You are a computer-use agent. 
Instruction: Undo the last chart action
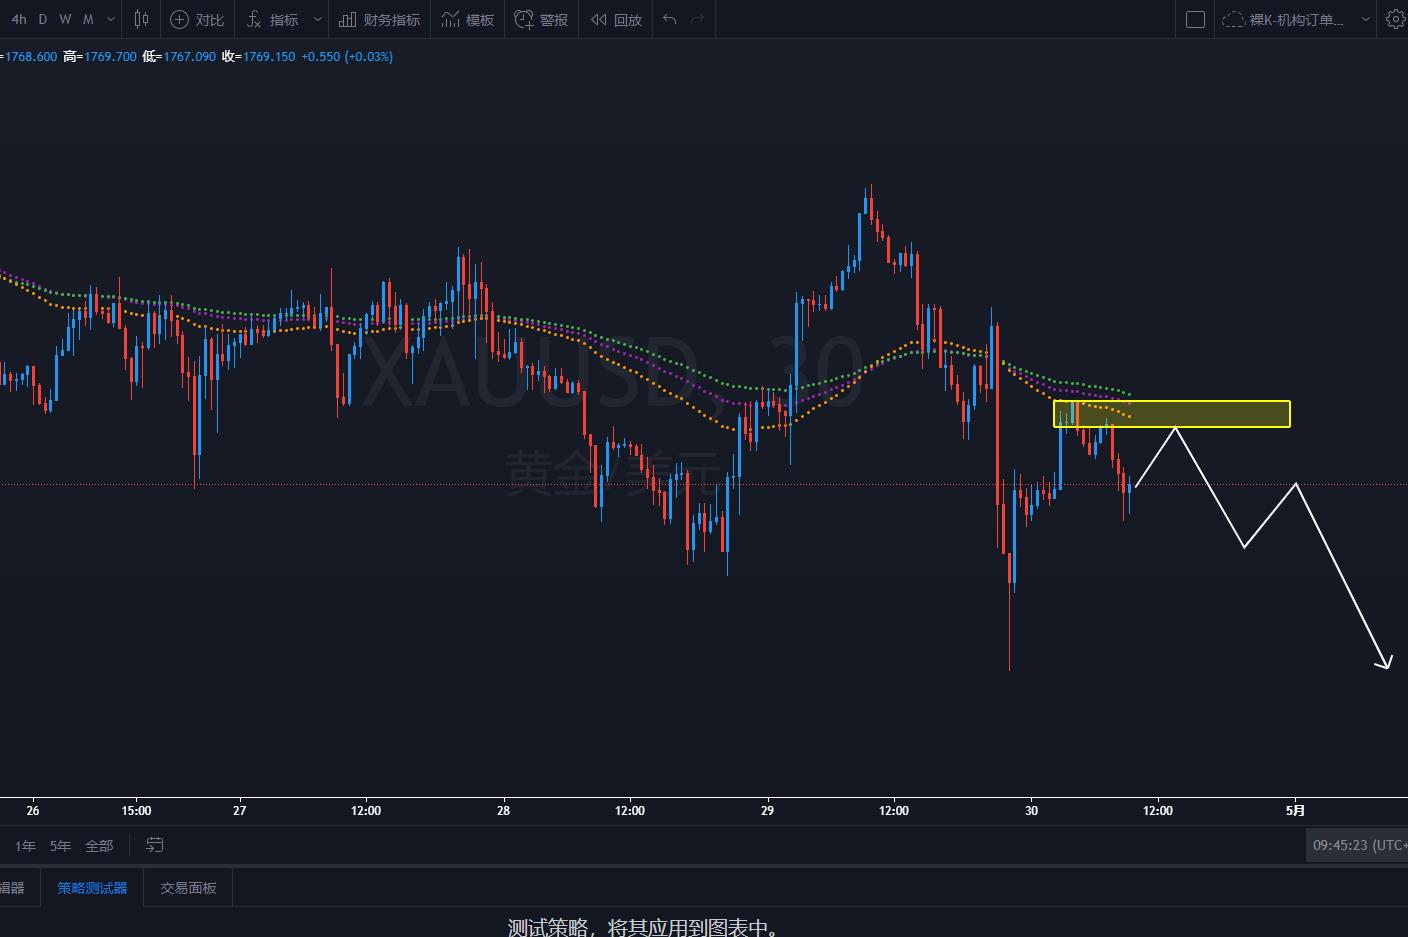click(x=670, y=19)
